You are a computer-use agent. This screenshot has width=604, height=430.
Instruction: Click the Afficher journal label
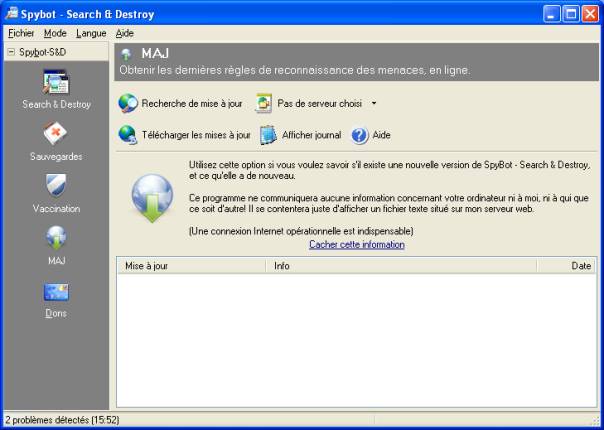312,135
